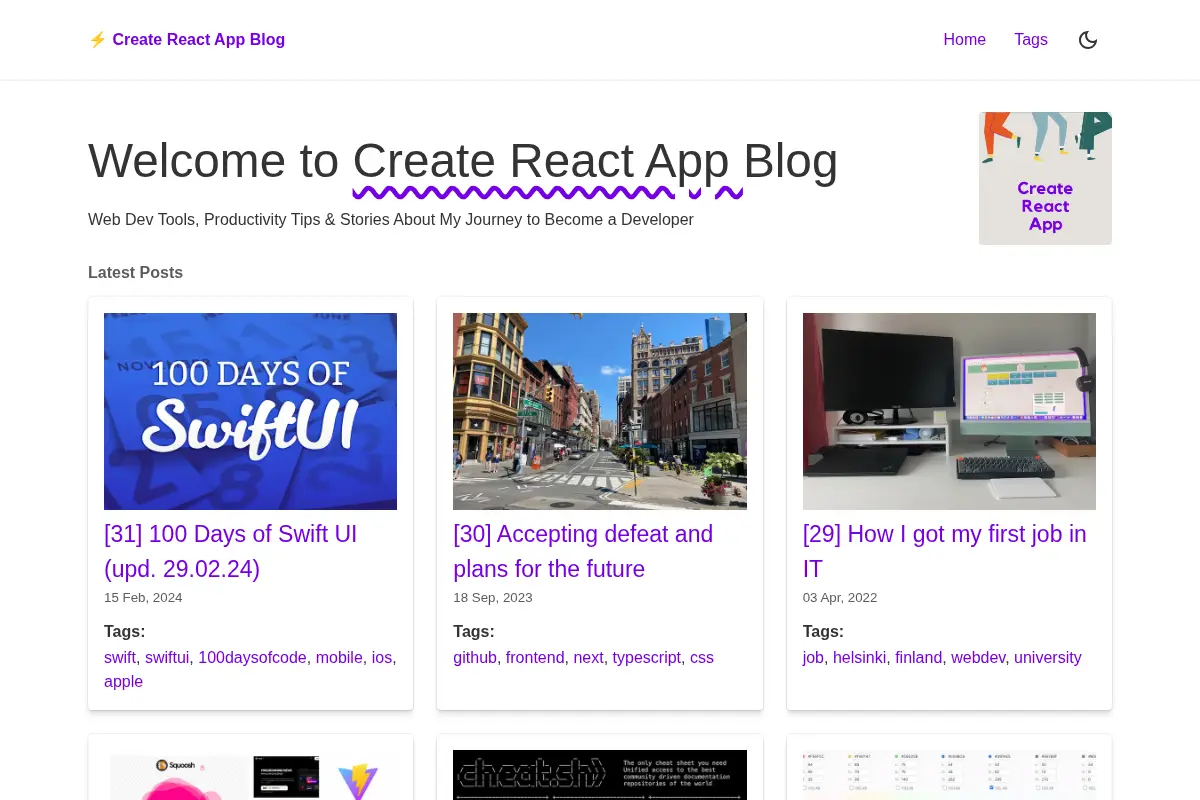Screen dimensions: 1200x800
Task: Select the apple tag
Action: click(123, 682)
